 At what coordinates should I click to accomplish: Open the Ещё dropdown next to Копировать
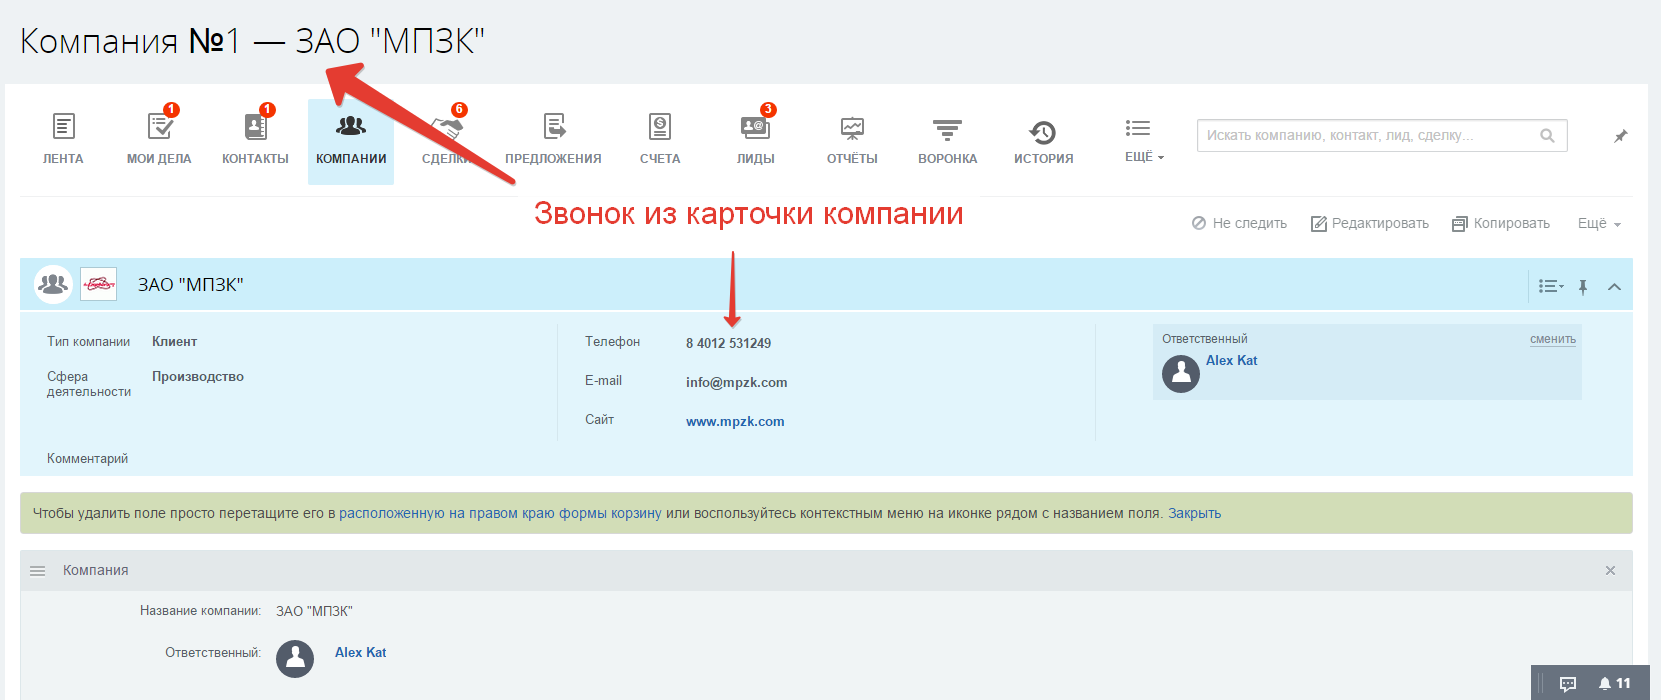(x=1599, y=224)
